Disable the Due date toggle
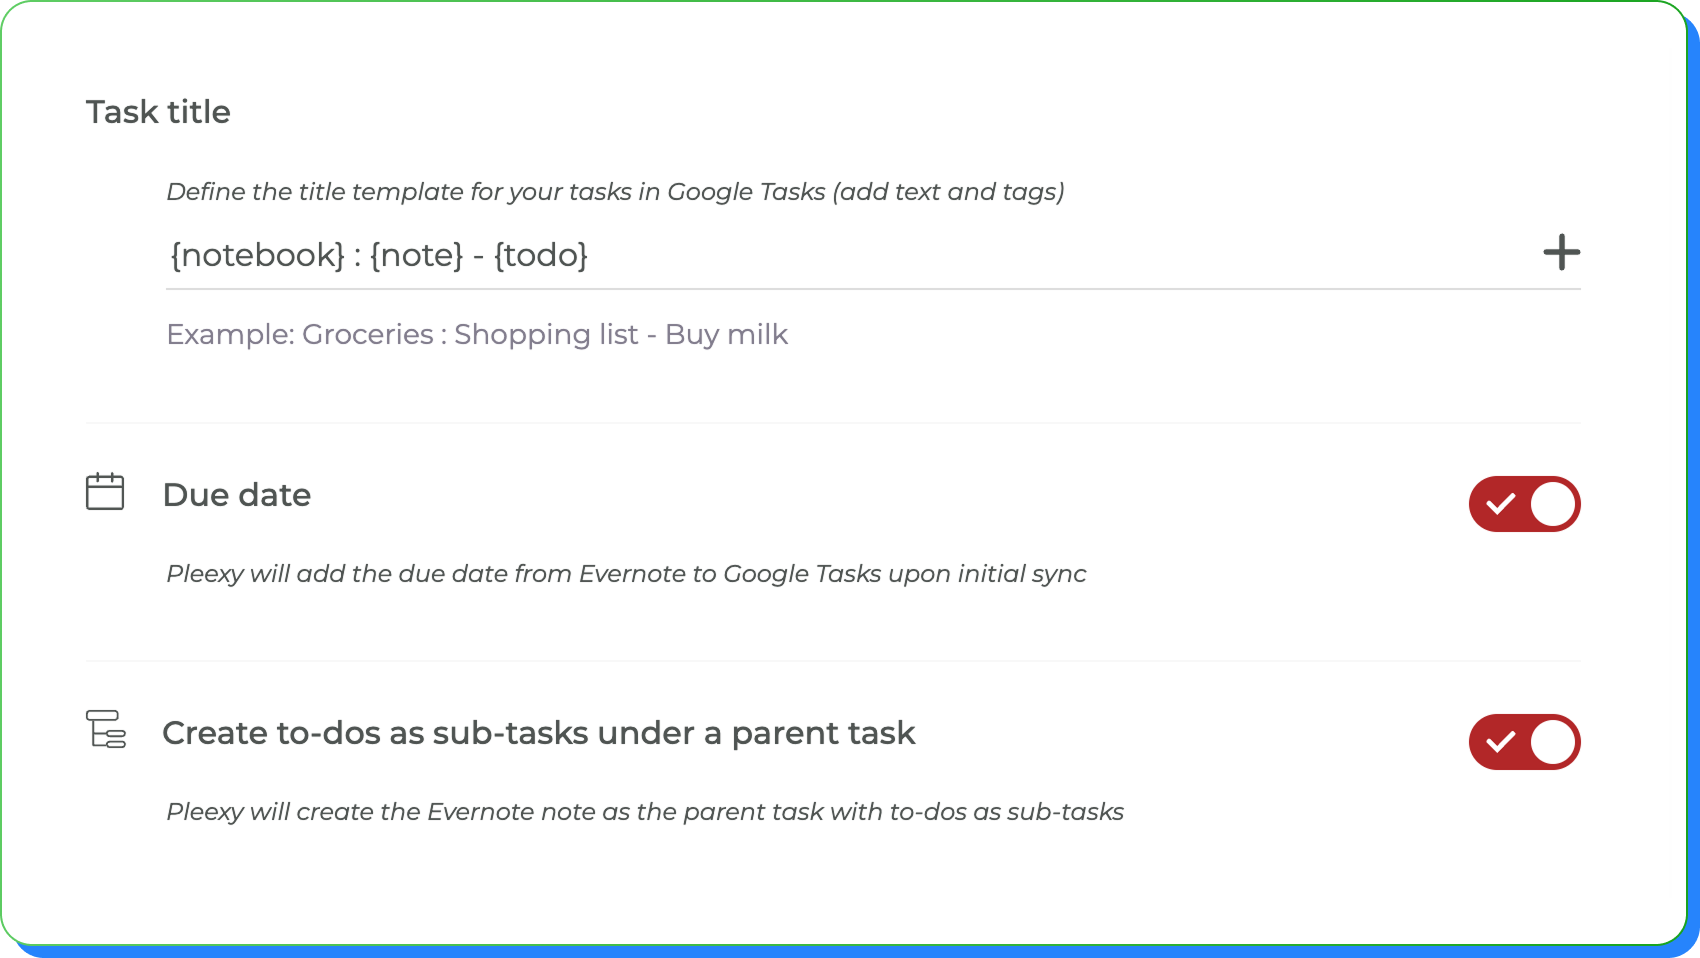The width and height of the screenshot is (1700, 958). click(x=1524, y=504)
